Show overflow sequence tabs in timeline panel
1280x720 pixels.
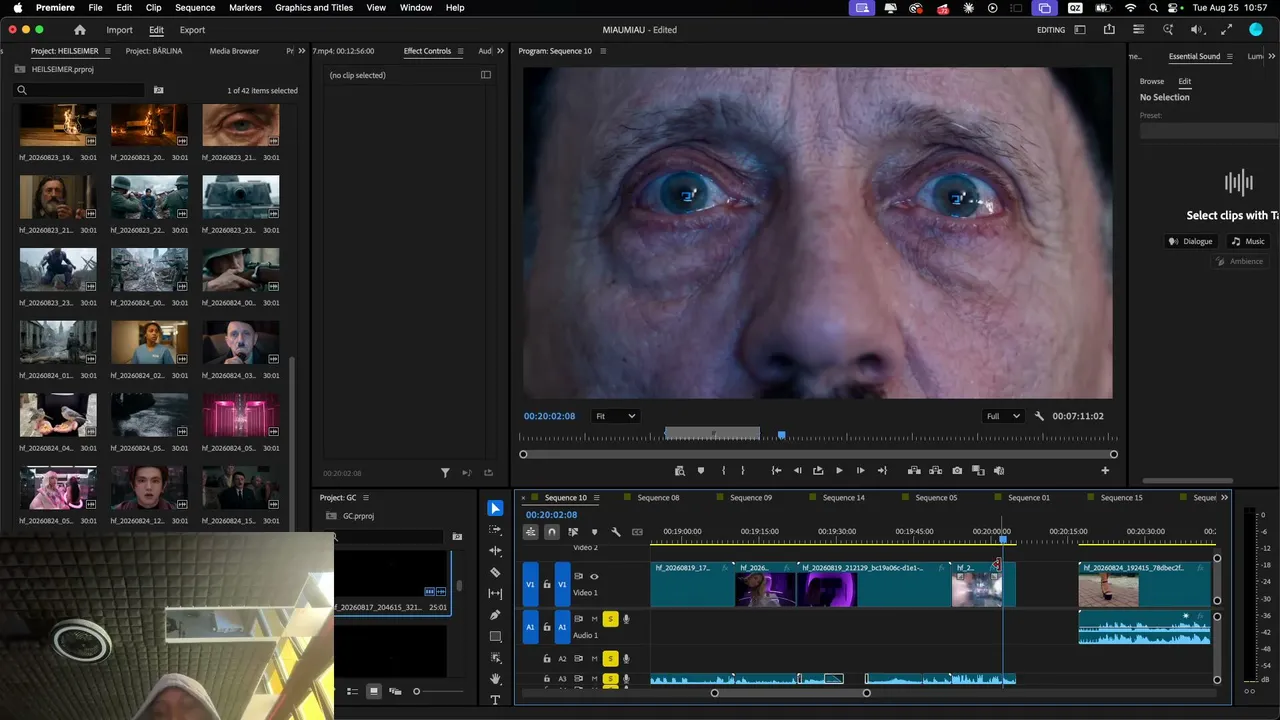1225,498
